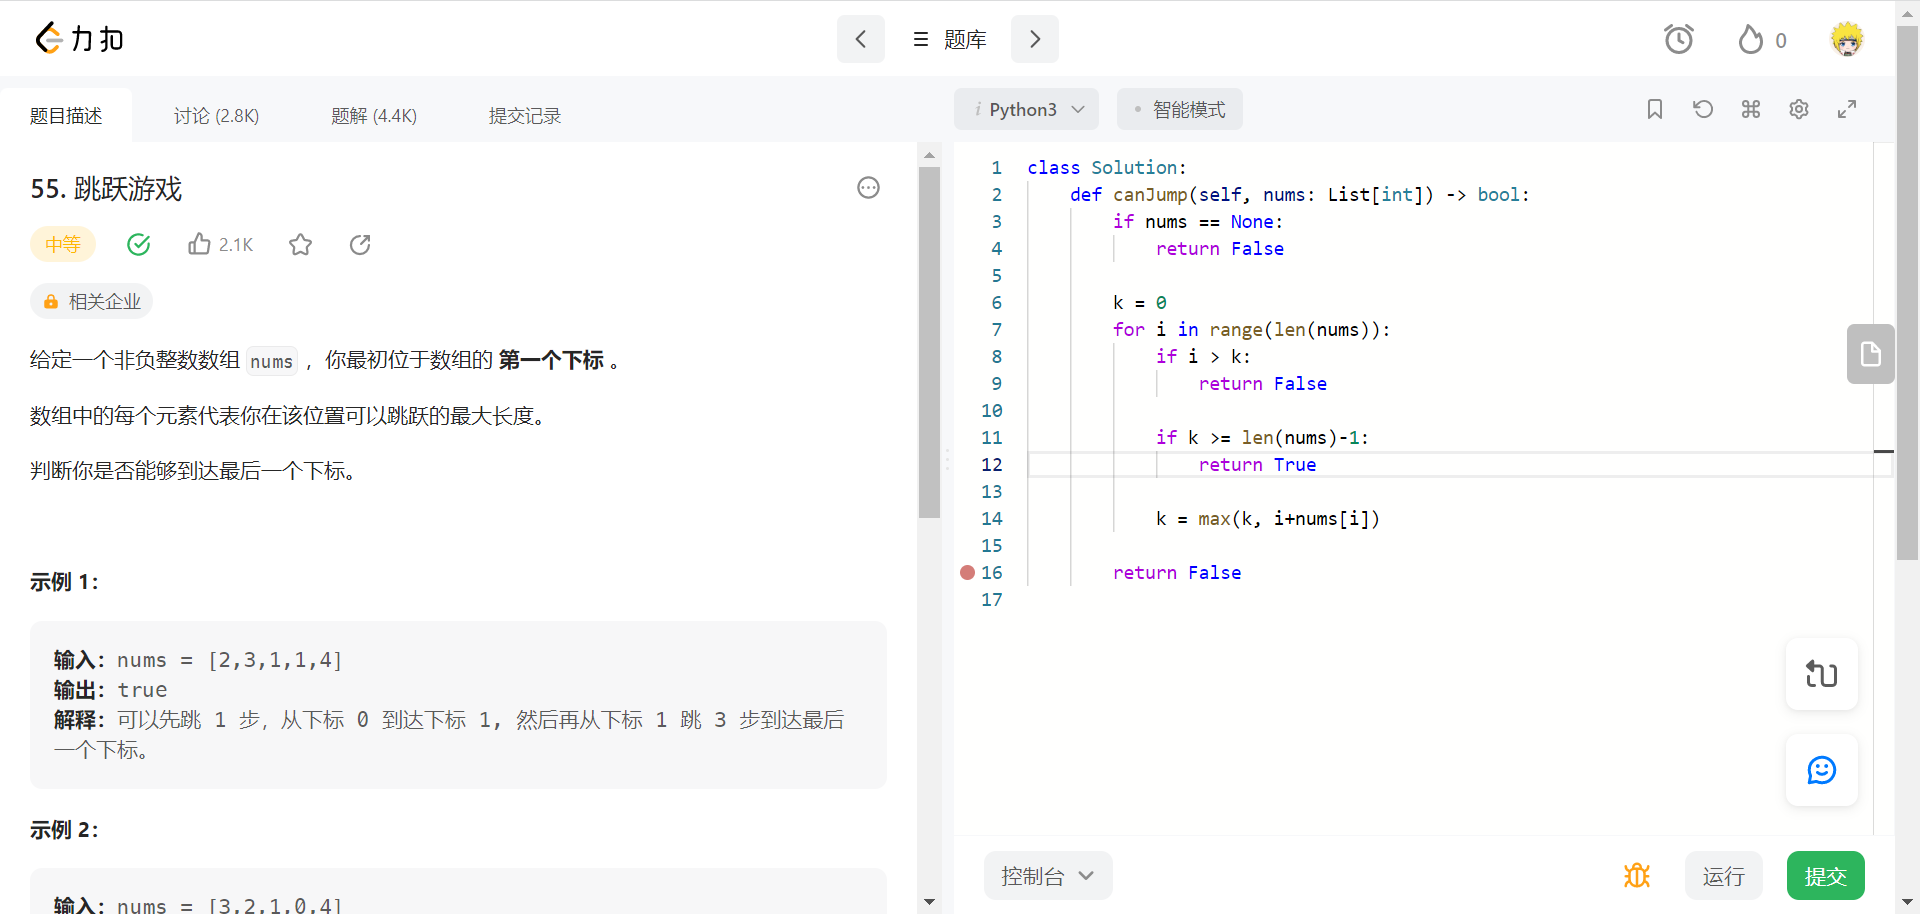This screenshot has width=1920, height=914.
Task: Click code line 'k = 0'
Action: coord(1140,302)
